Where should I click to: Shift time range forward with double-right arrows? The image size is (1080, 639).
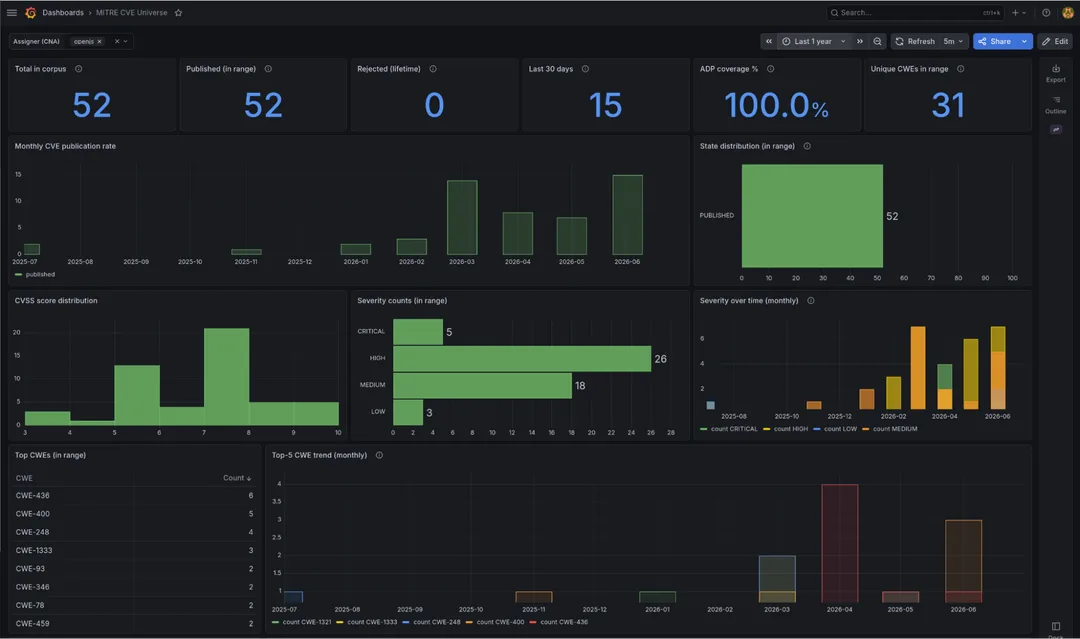[860, 41]
